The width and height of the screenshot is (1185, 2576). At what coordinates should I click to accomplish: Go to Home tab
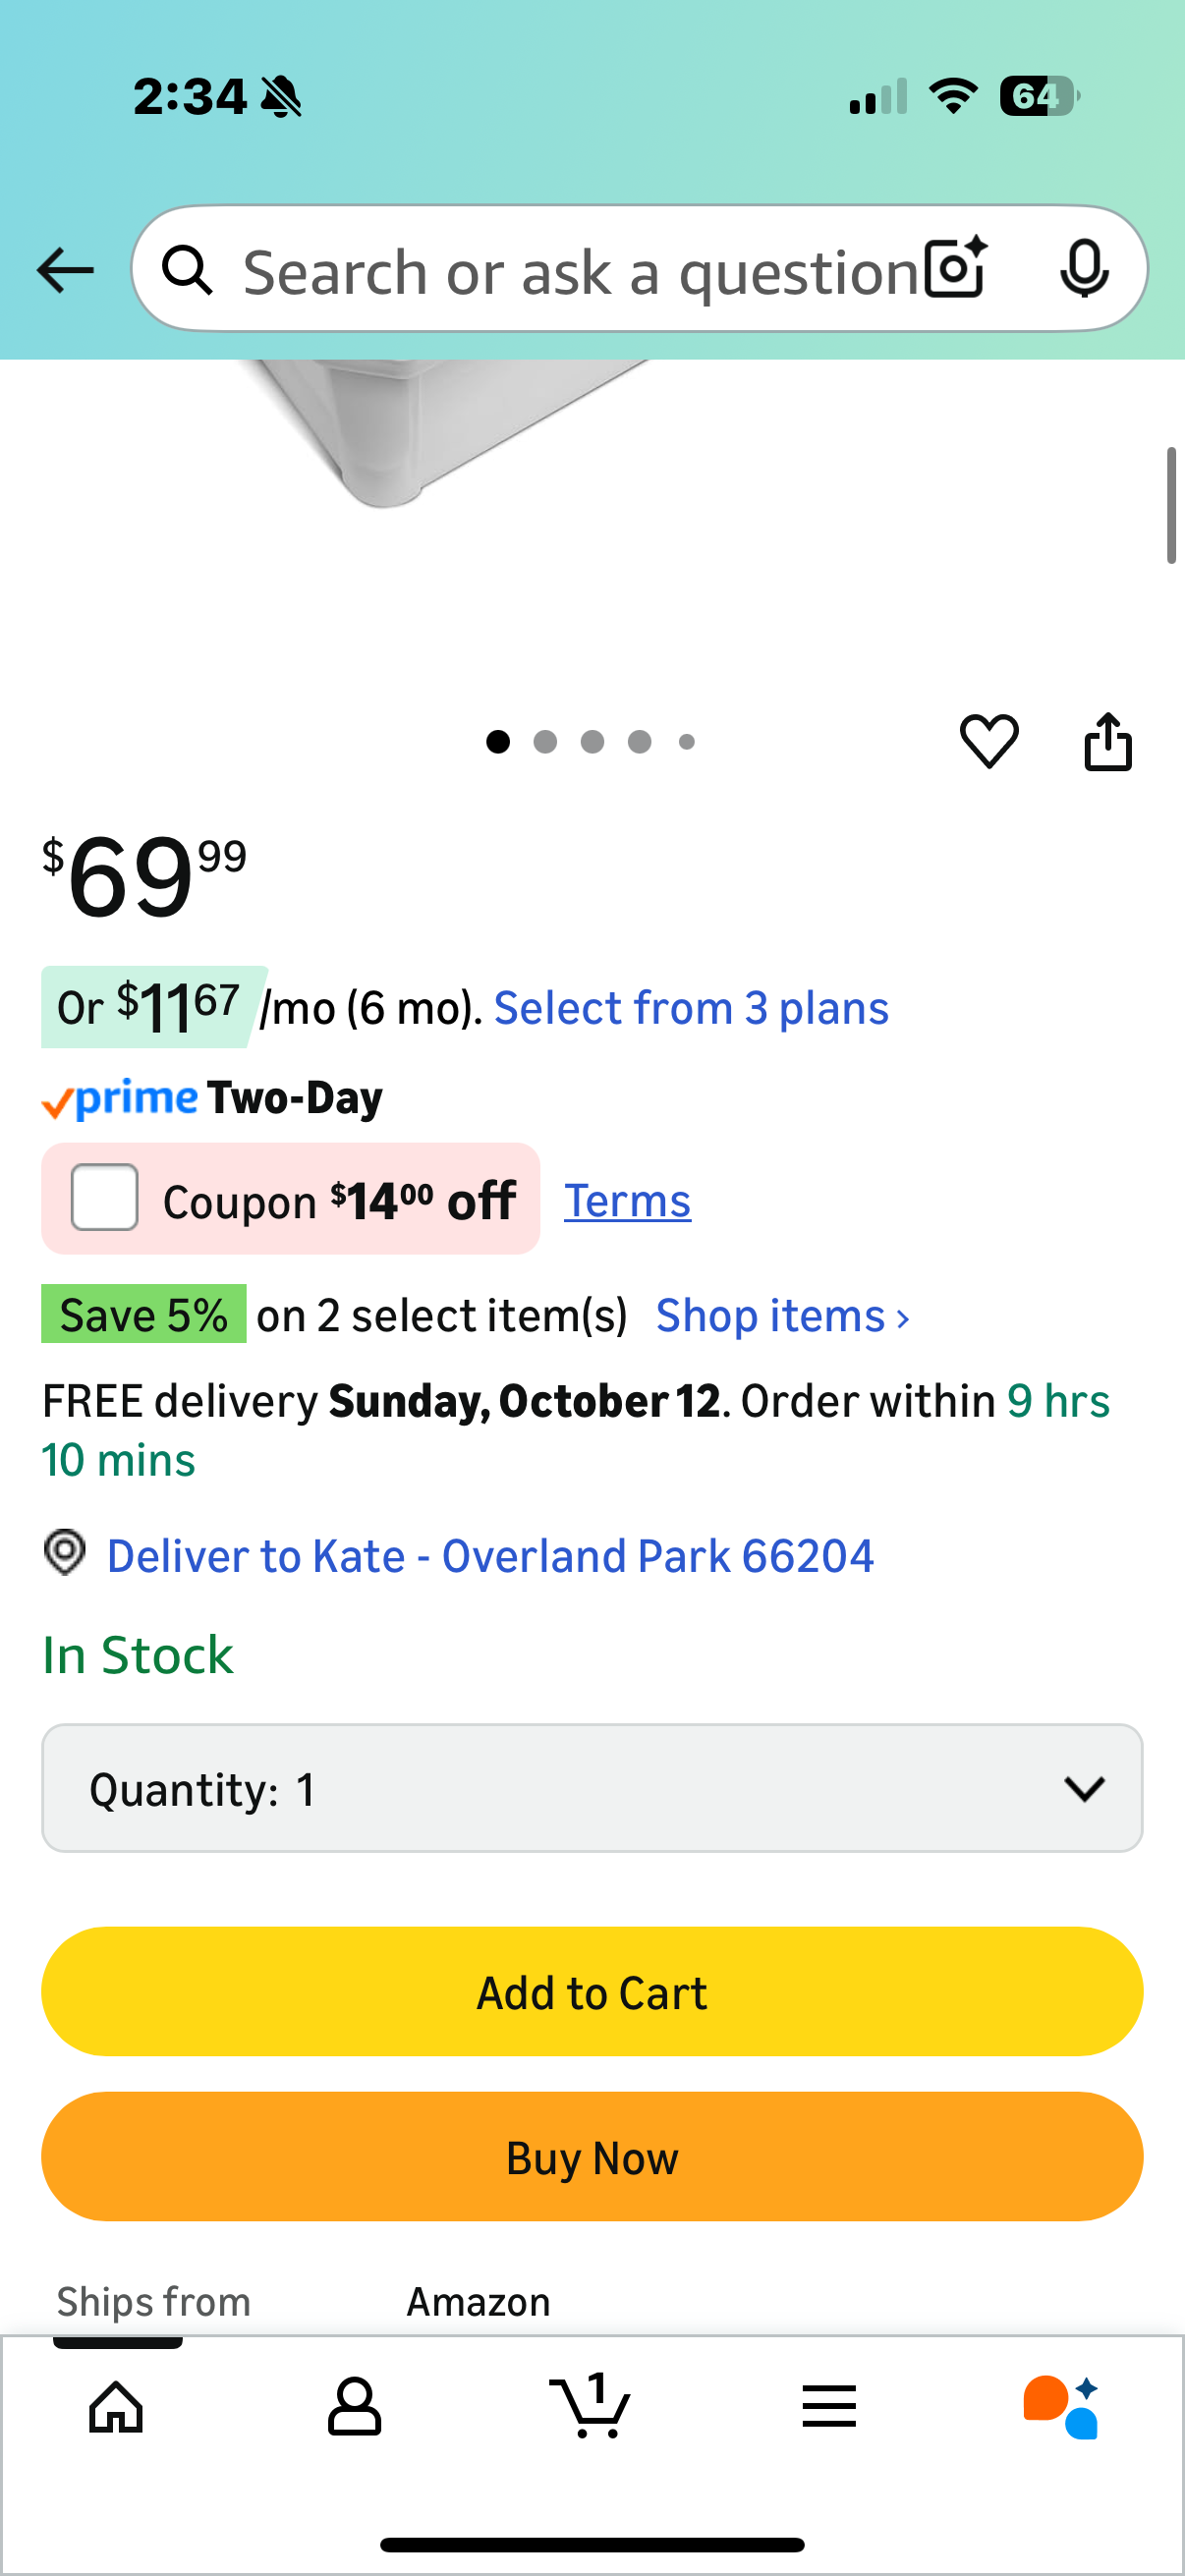[x=116, y=2406]
